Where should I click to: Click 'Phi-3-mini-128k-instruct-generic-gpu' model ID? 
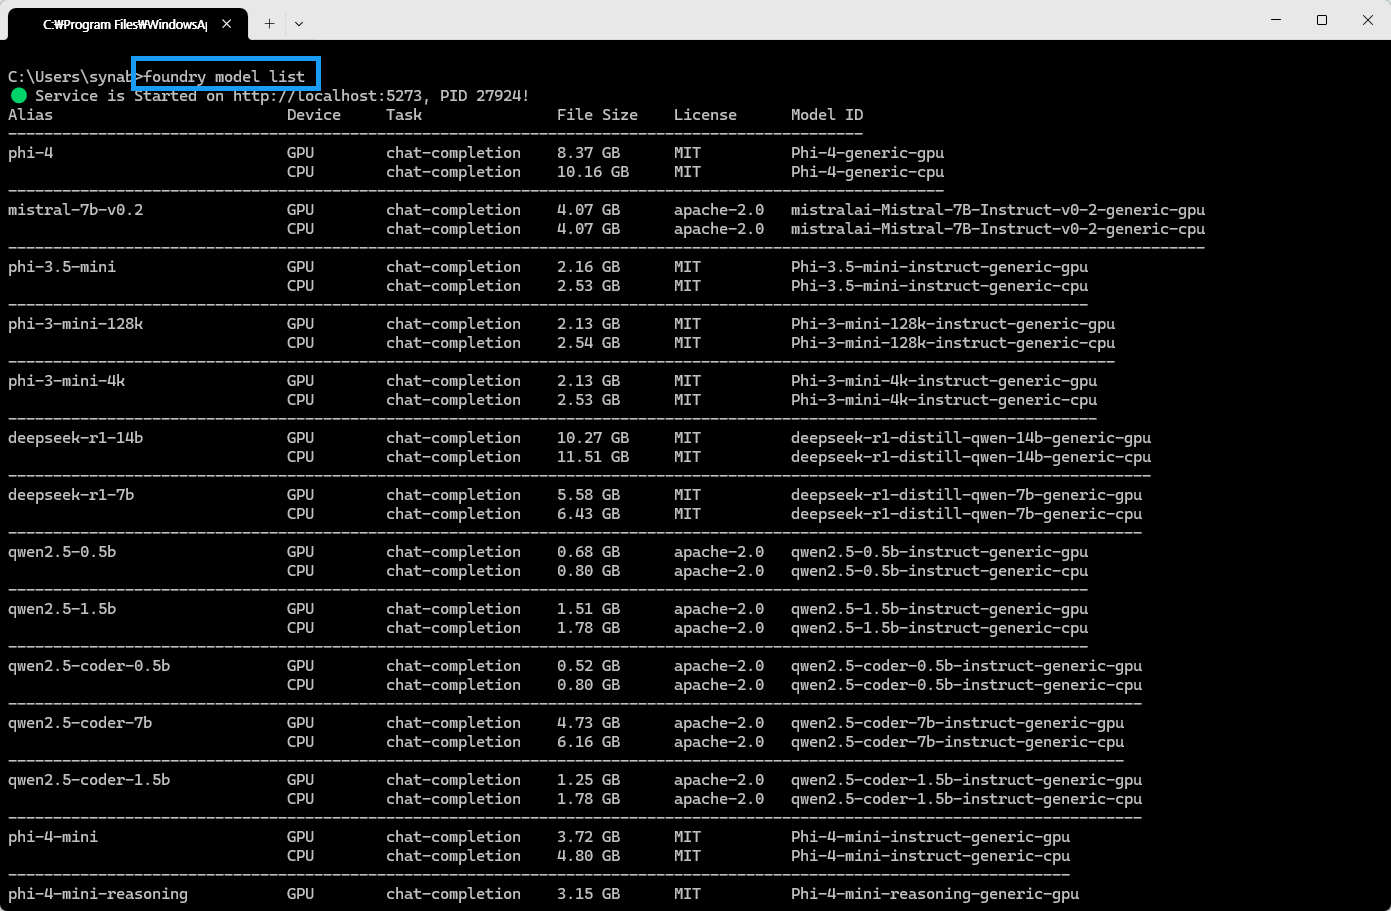953,324
